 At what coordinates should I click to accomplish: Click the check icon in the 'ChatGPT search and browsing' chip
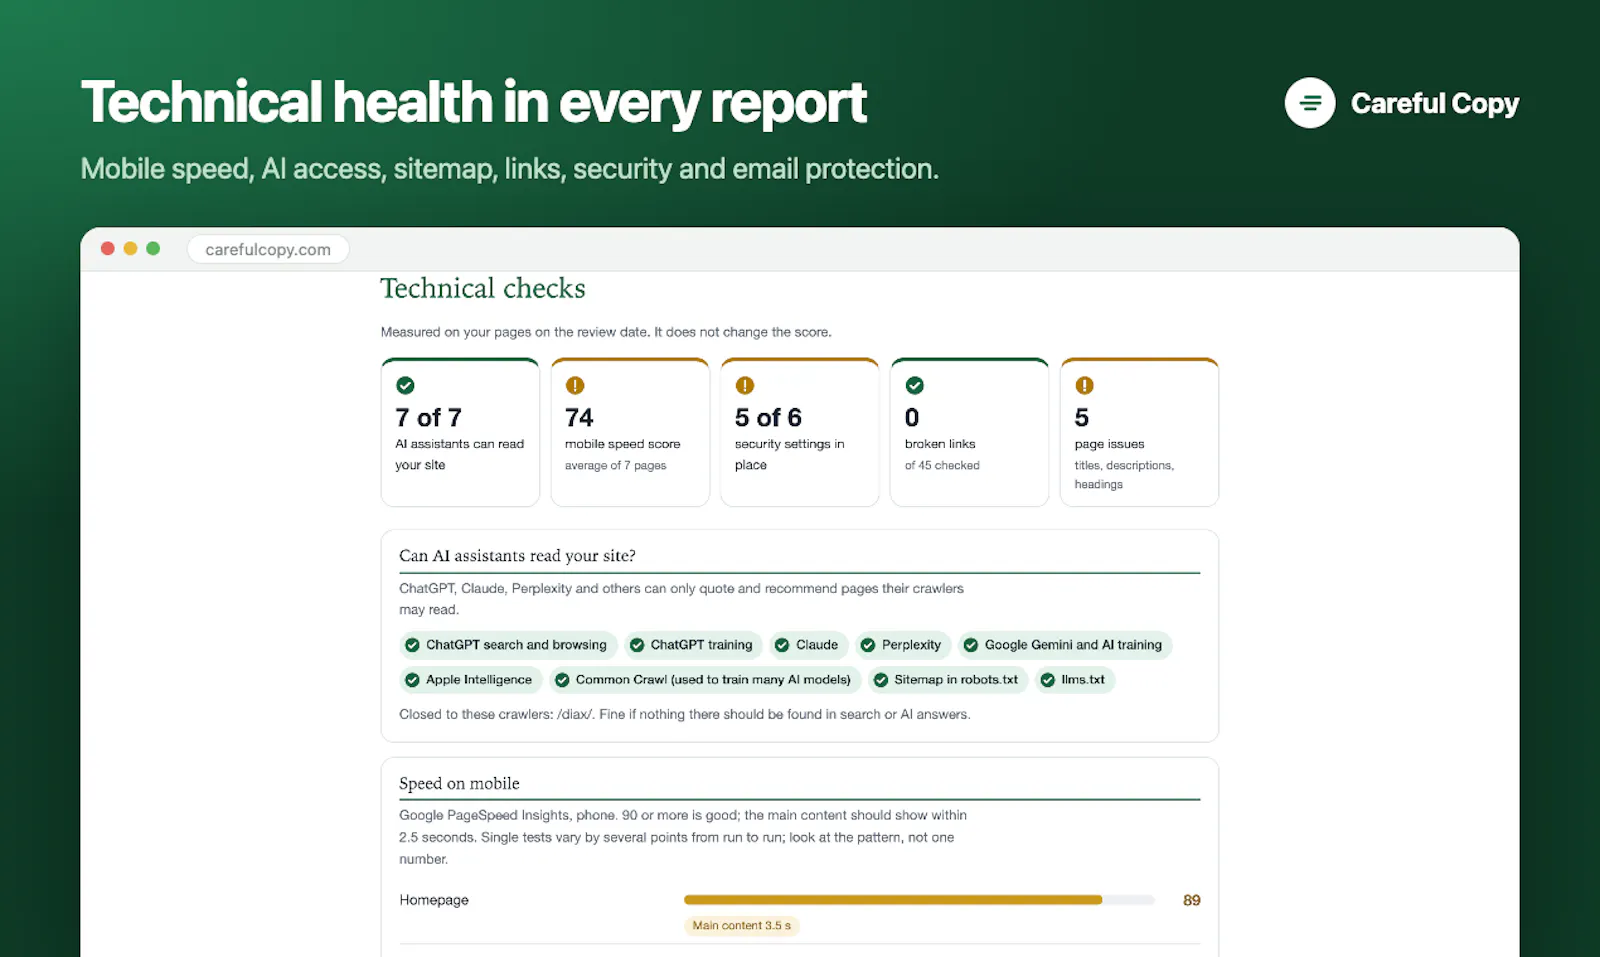coord(412,645)
